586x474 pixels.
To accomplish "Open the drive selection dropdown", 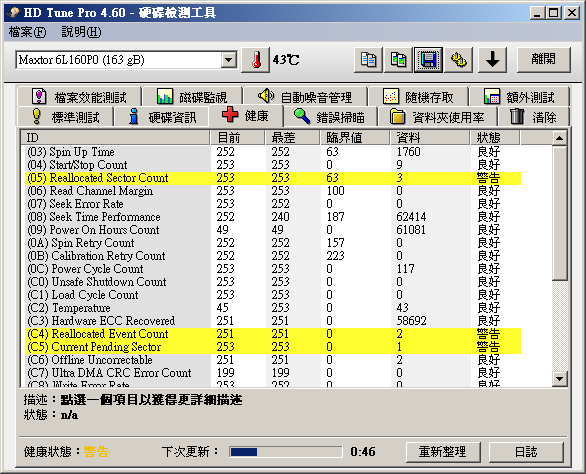I will pyautogui.click(x=228, y=60).
